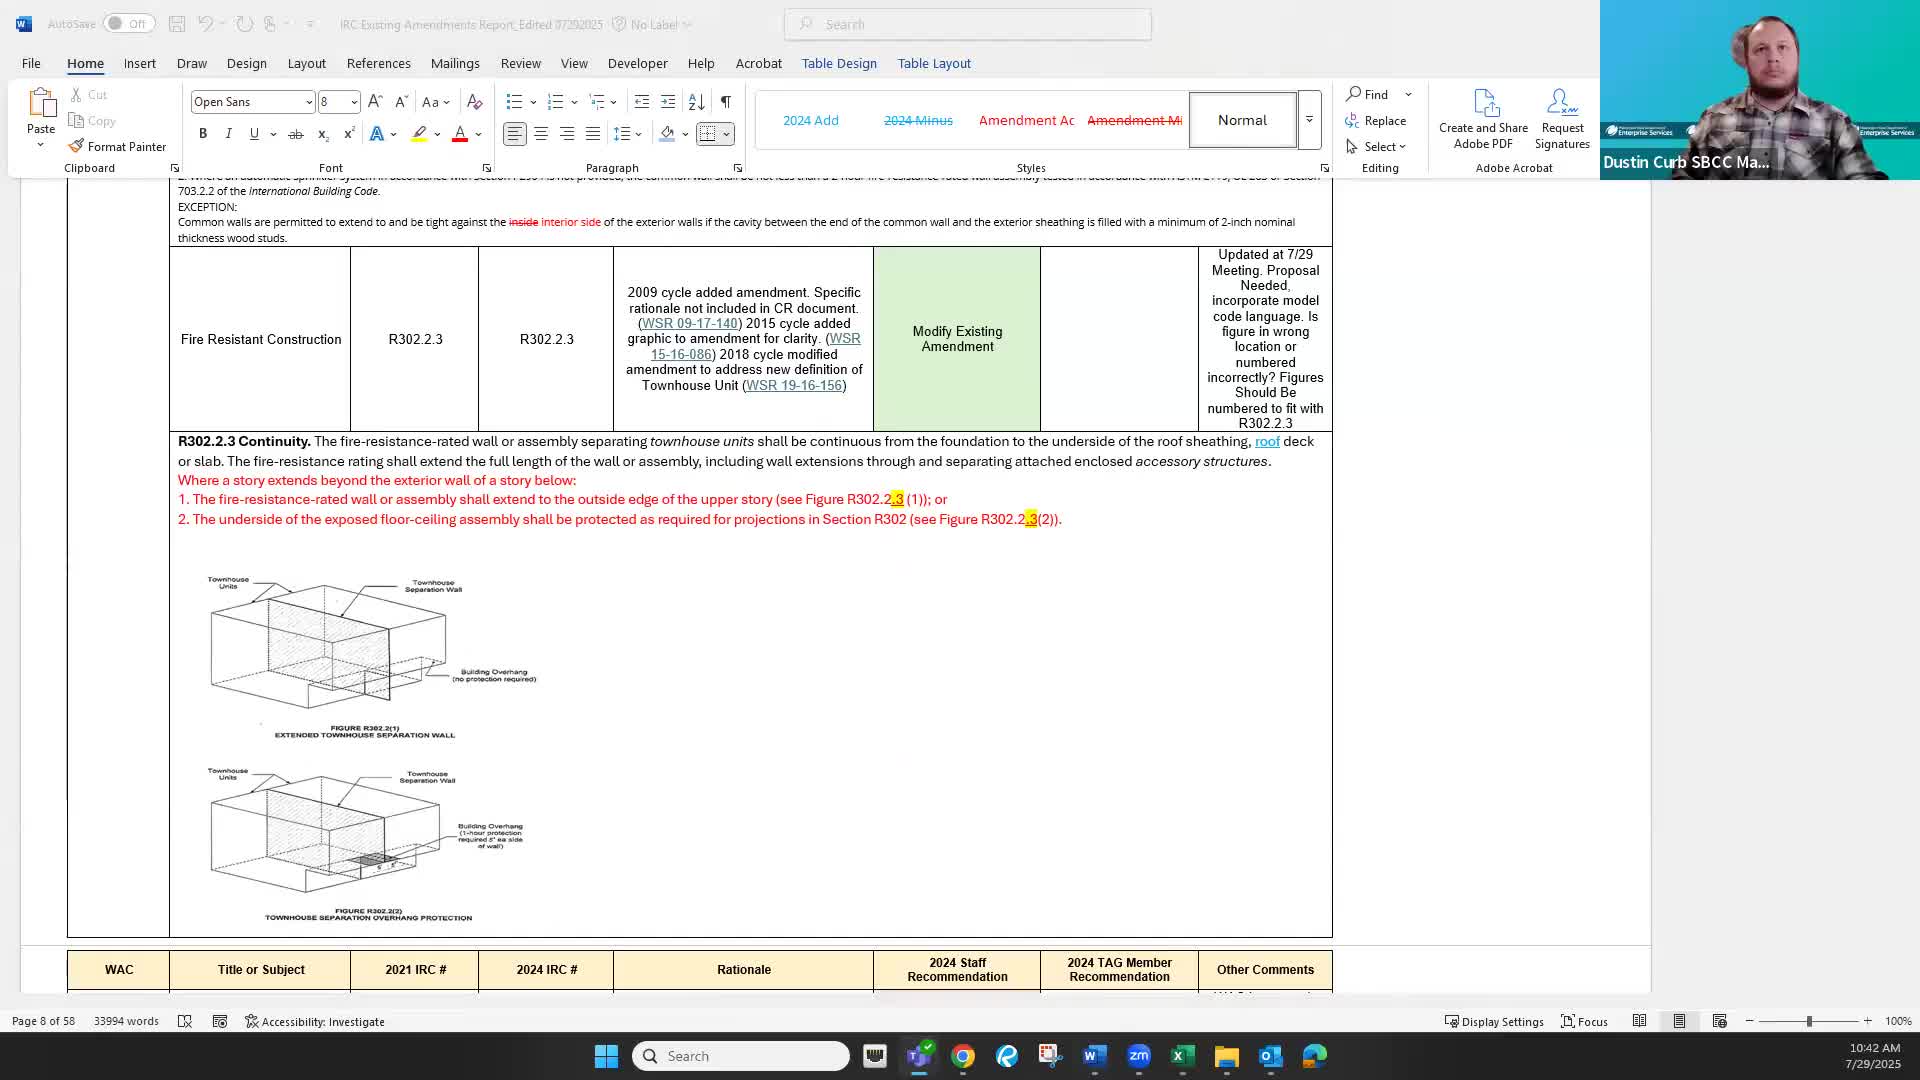
Task: Open the Select dropdown
Action: (1376, 146)
